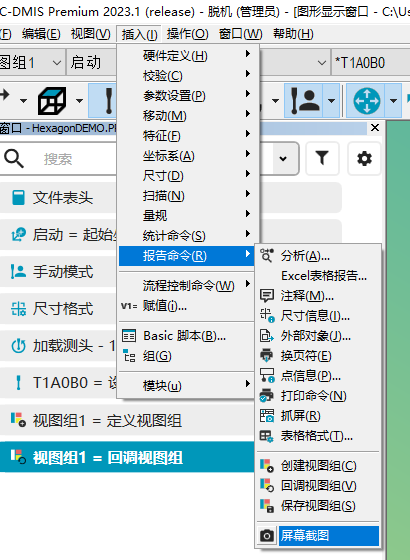Viewport: 410px width, 560px height.
Task: Open dropdown arrow beside manual mode icon
Action: point(331,101)
